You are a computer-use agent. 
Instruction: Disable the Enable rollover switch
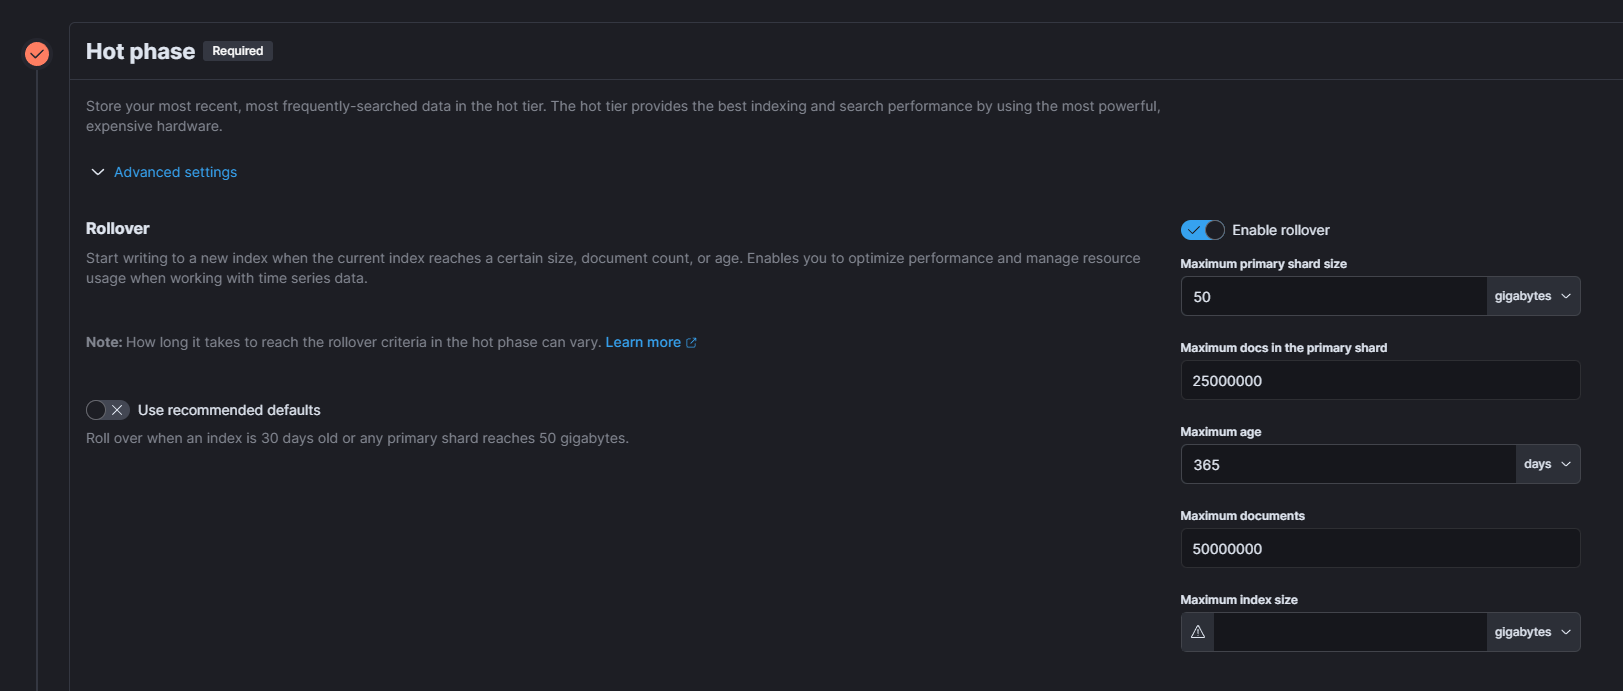[x=1202, y=230]
